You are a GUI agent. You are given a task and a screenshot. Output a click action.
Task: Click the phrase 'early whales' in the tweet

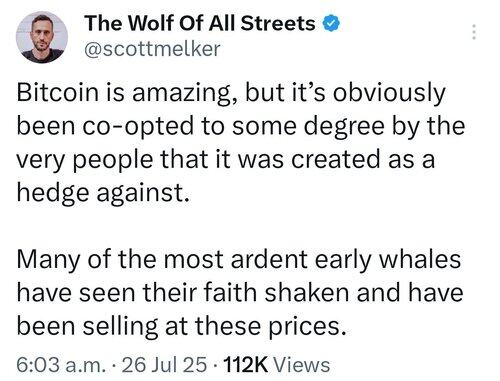coord(388,260)
